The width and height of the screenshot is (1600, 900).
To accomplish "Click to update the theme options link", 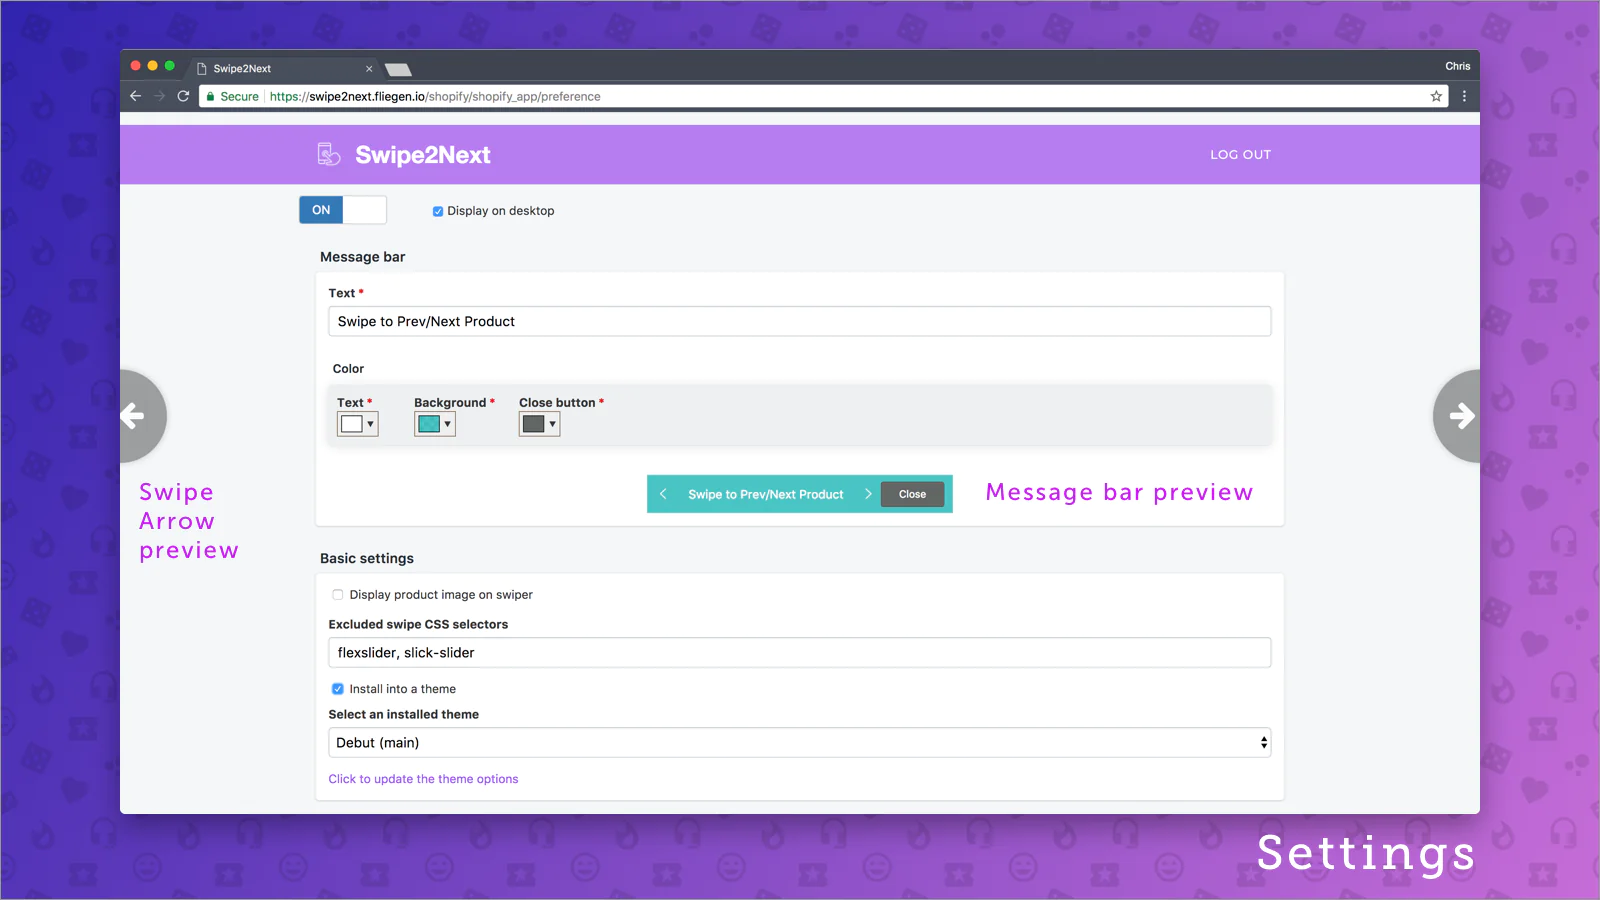I will pyautogui.click(x=424, y=779).
